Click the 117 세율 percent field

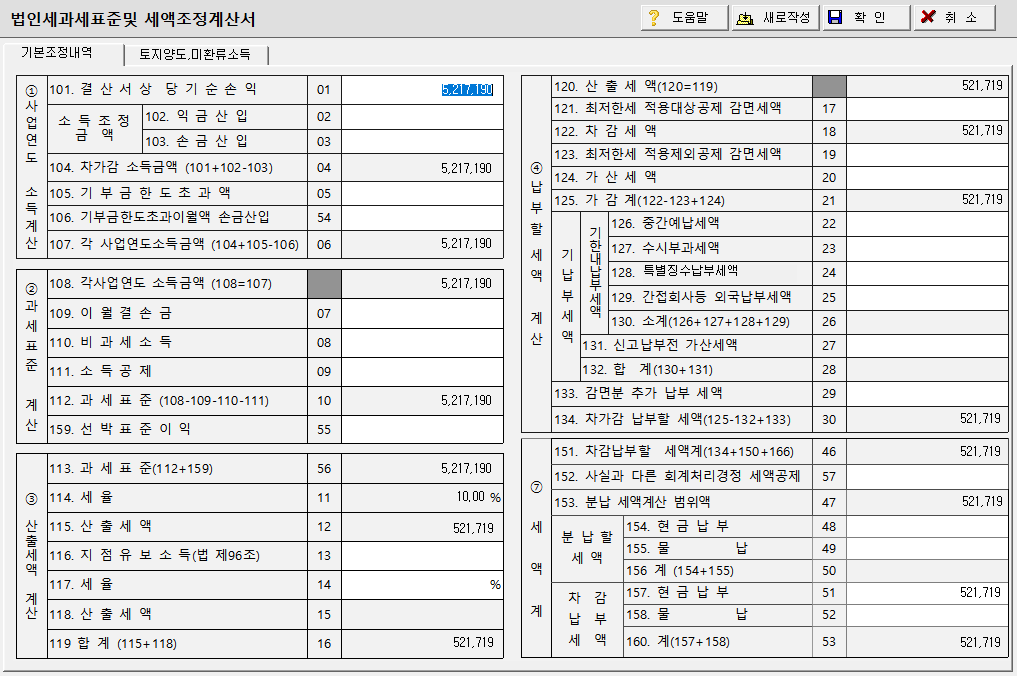422,585
